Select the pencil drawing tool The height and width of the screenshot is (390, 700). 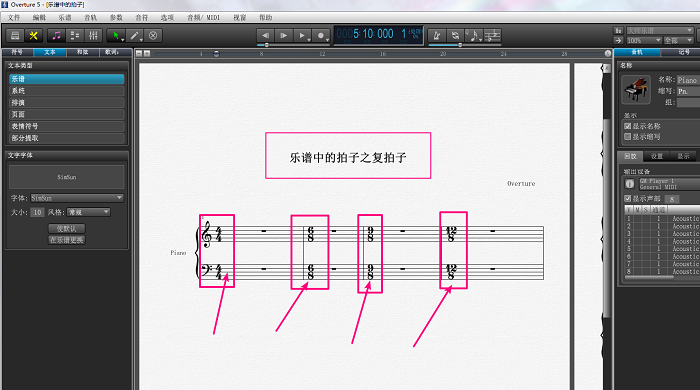coord(135,36)
